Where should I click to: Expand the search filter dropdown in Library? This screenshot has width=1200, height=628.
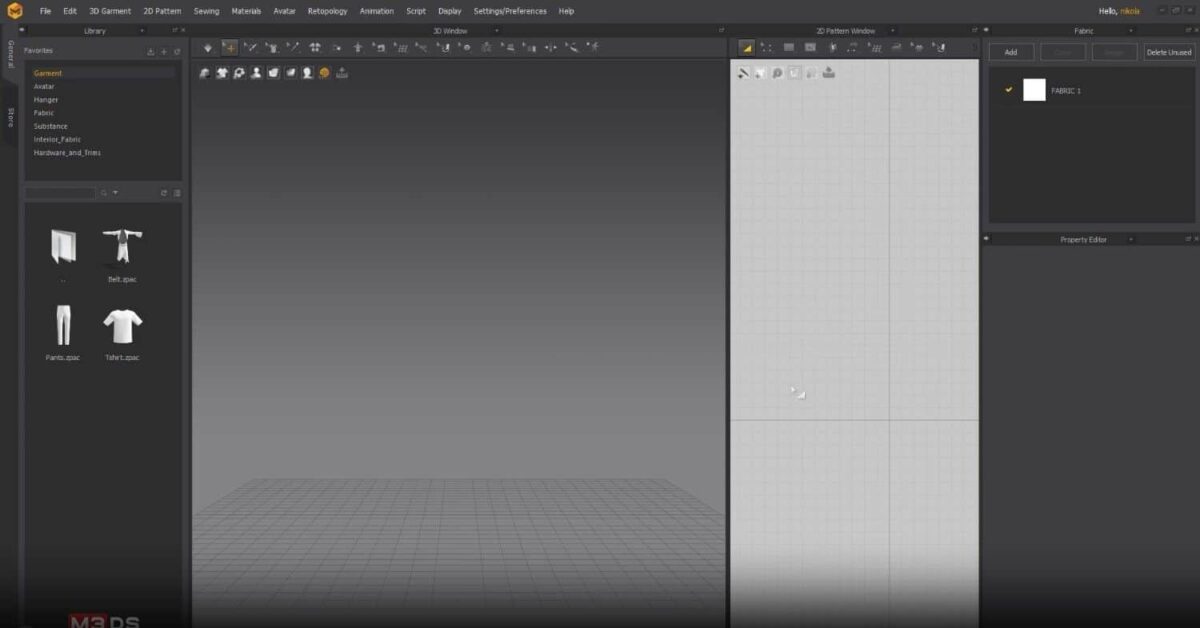(116, 192)
